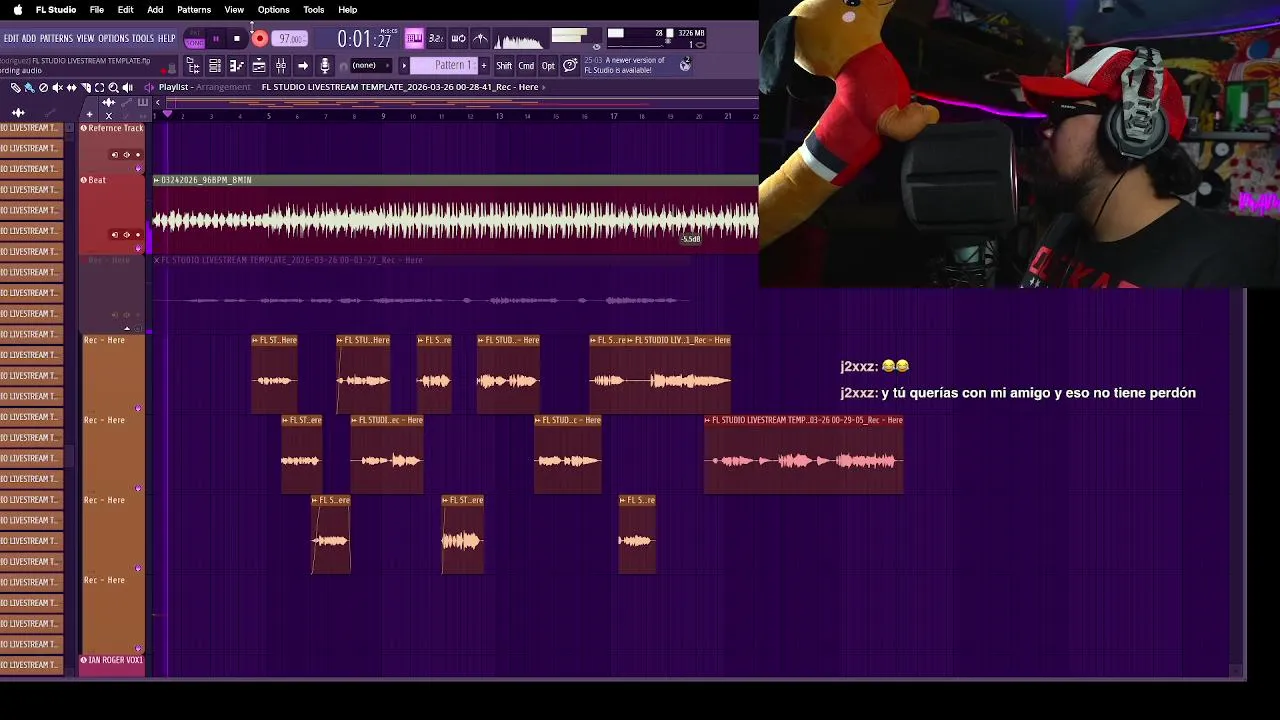
Task: Stop playback in transport
Action: pyautogui.click(x=237, y=38)
